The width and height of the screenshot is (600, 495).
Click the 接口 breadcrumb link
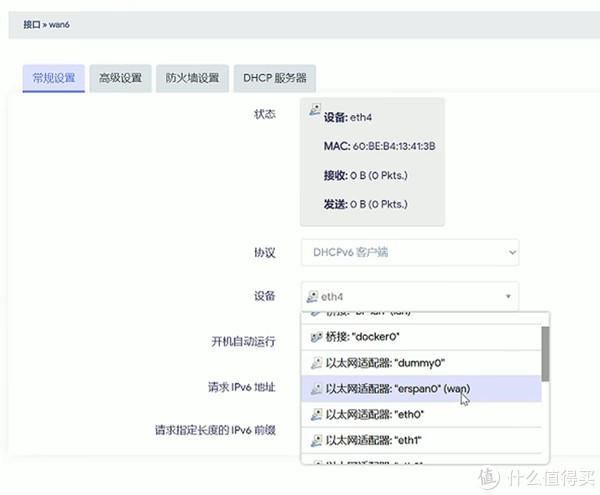coord(32,24)
